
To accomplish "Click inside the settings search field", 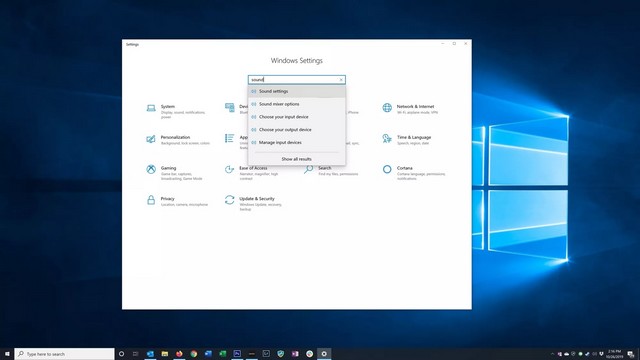I will 294,80.
